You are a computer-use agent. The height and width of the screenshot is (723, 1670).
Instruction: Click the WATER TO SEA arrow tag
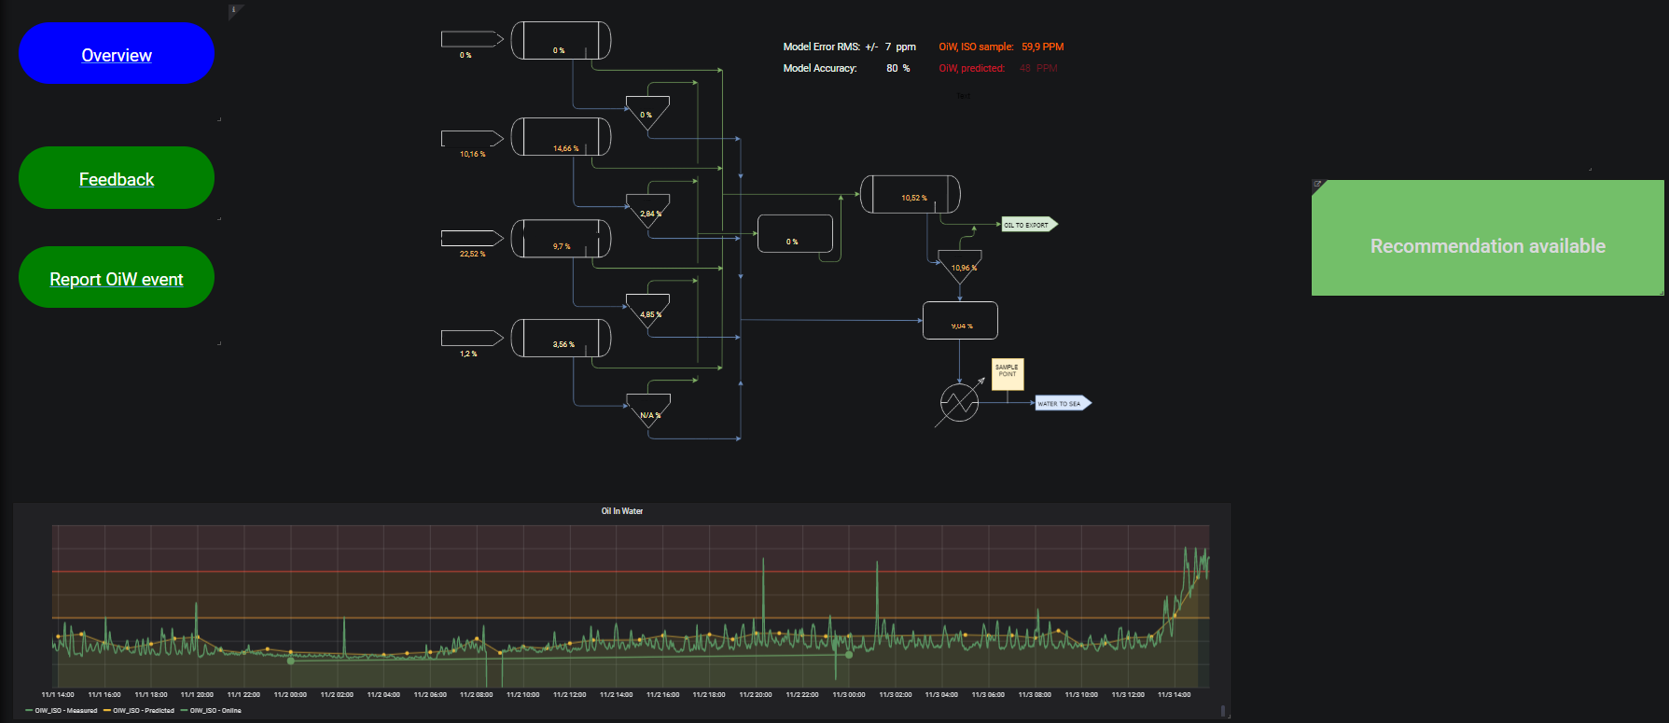(x=1063, y=404)
